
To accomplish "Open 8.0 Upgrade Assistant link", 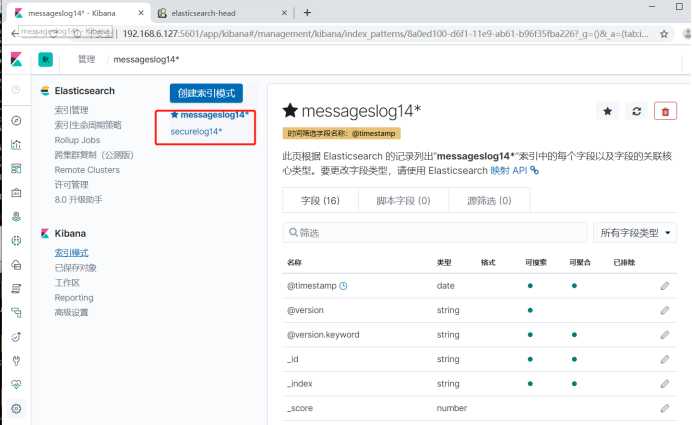I will [x=78, y=199].
